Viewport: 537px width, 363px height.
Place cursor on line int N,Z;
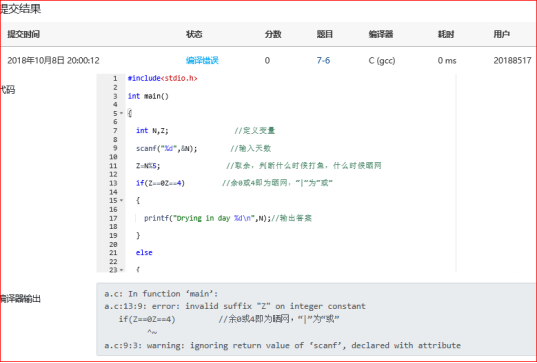pos(152,130)
